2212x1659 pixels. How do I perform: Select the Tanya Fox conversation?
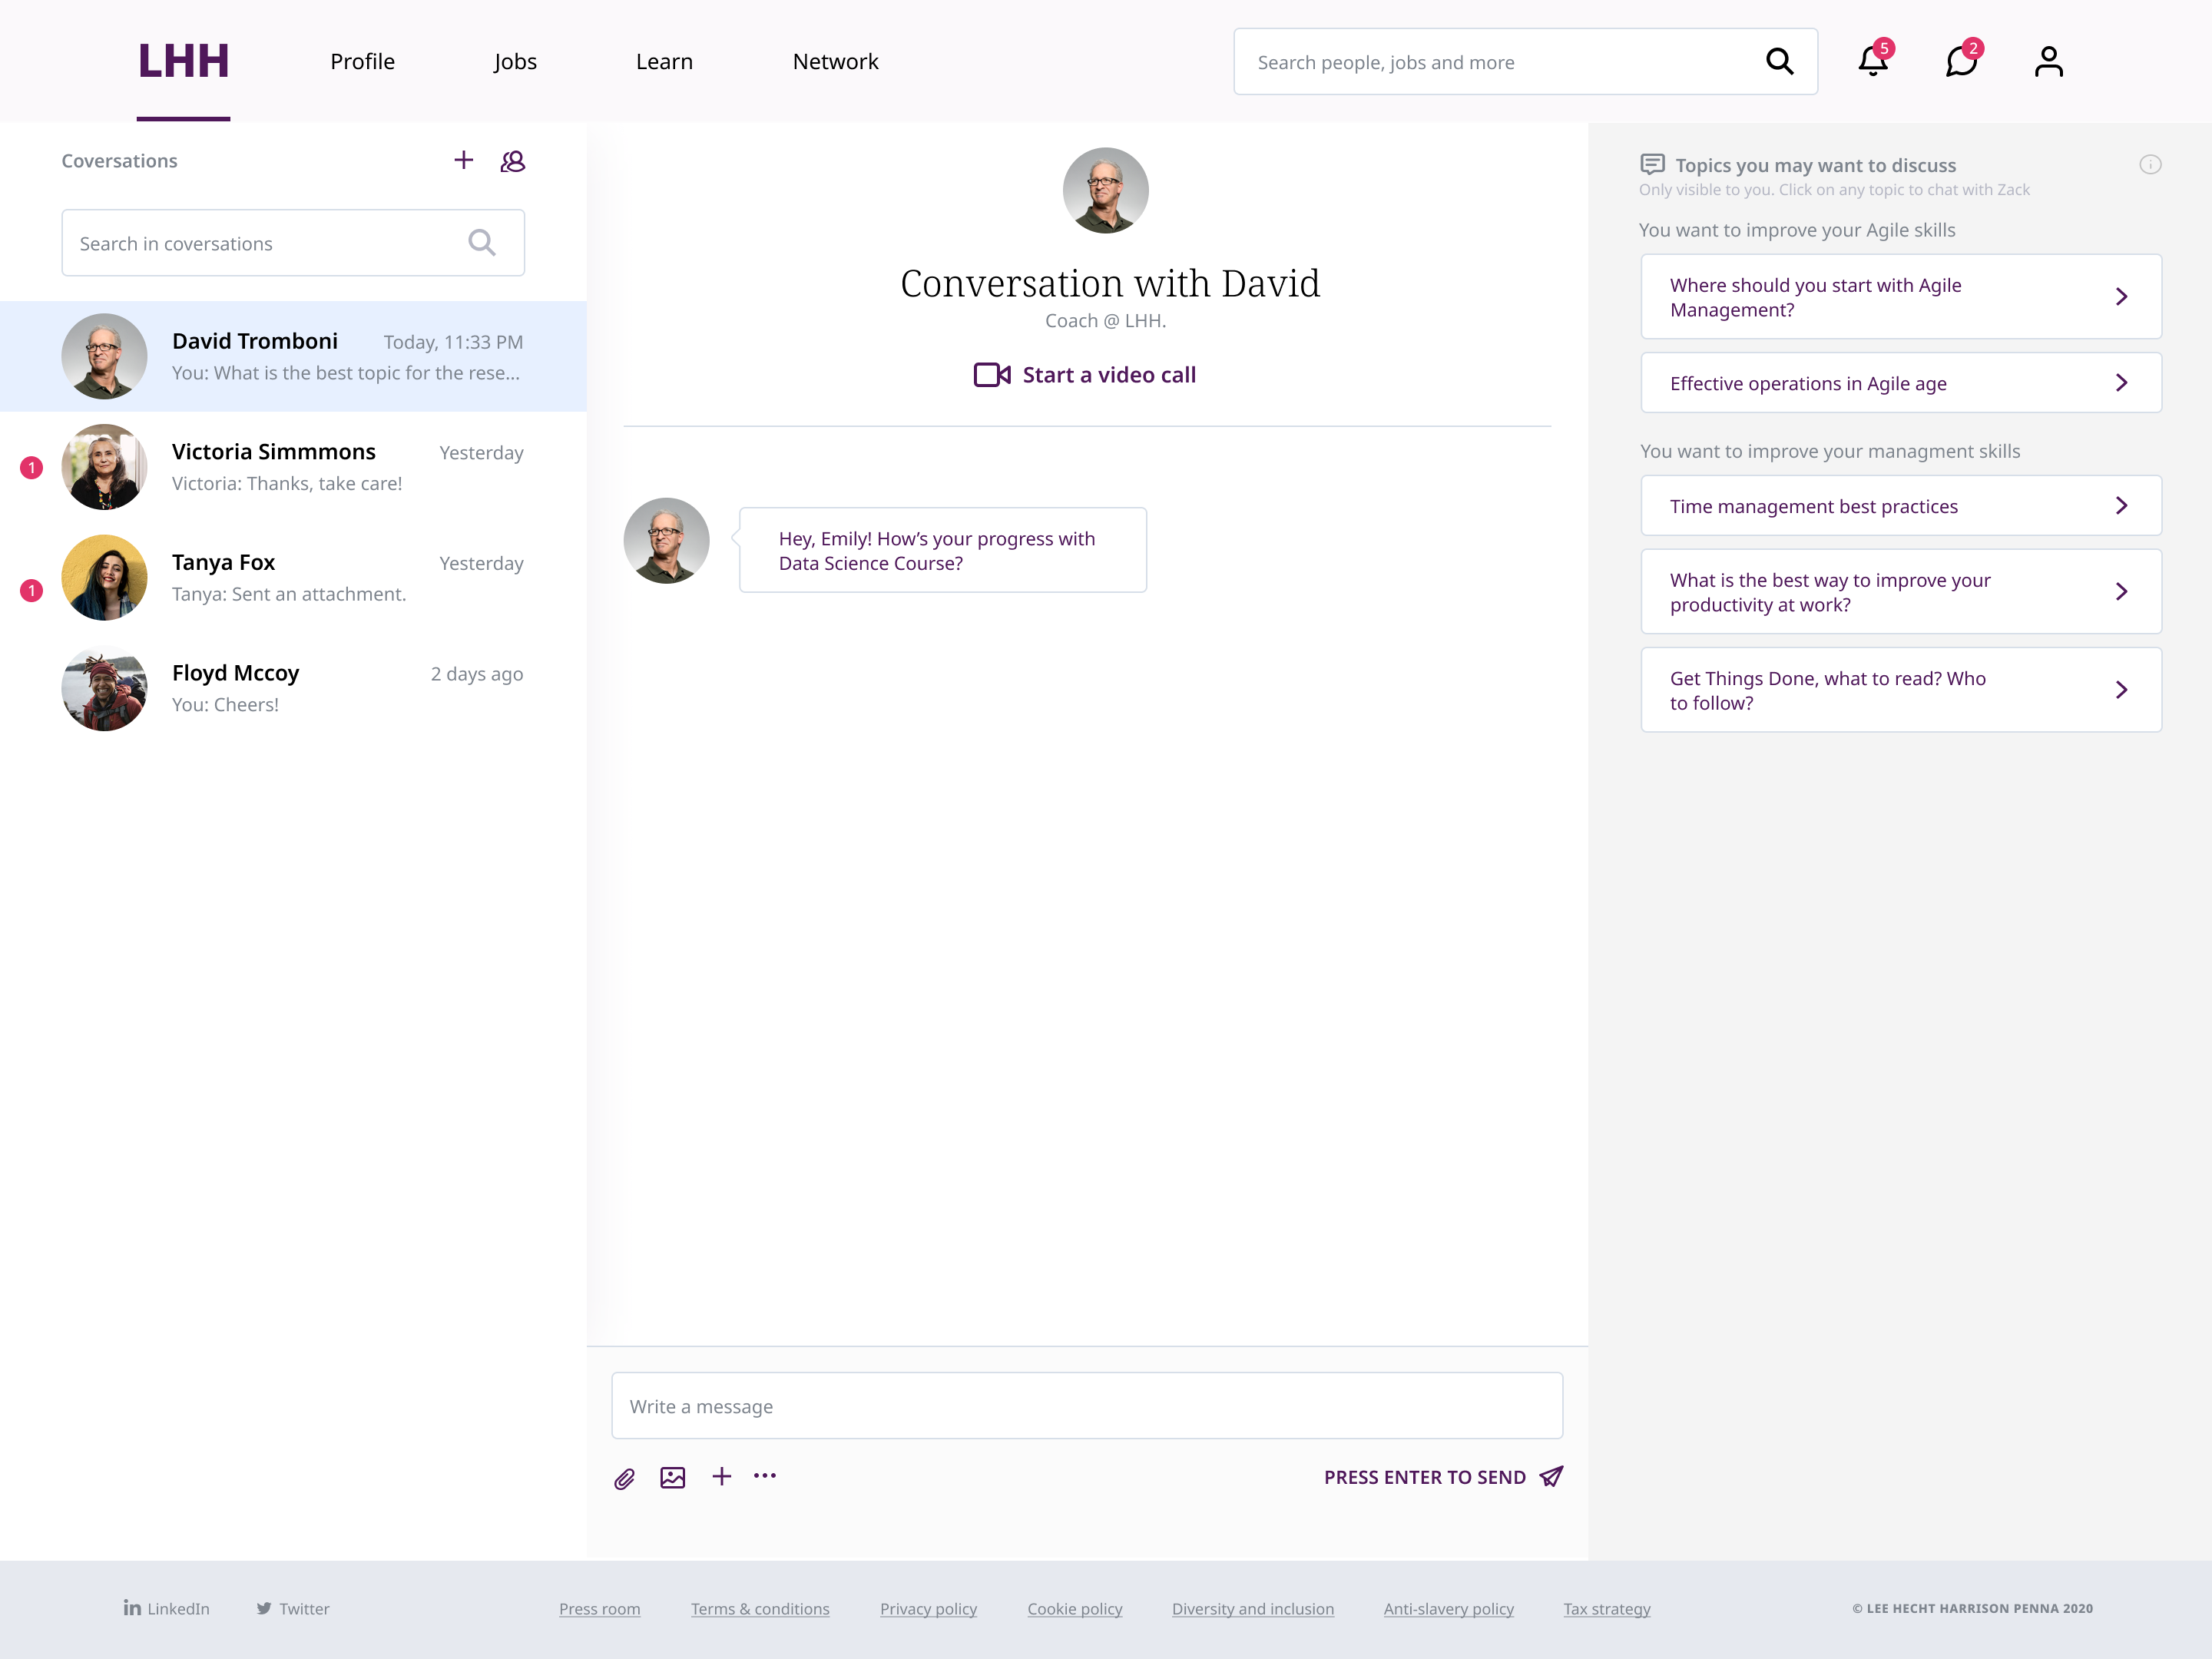click(293, 578)
